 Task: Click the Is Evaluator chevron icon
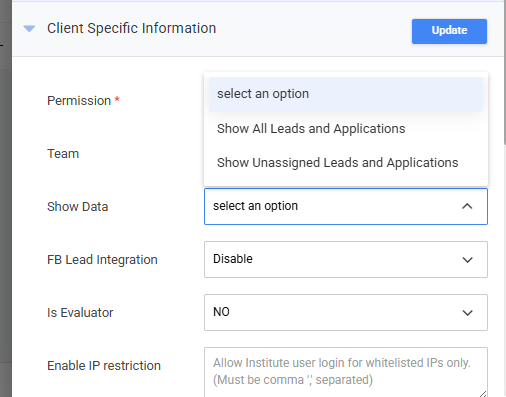(467, 313)
